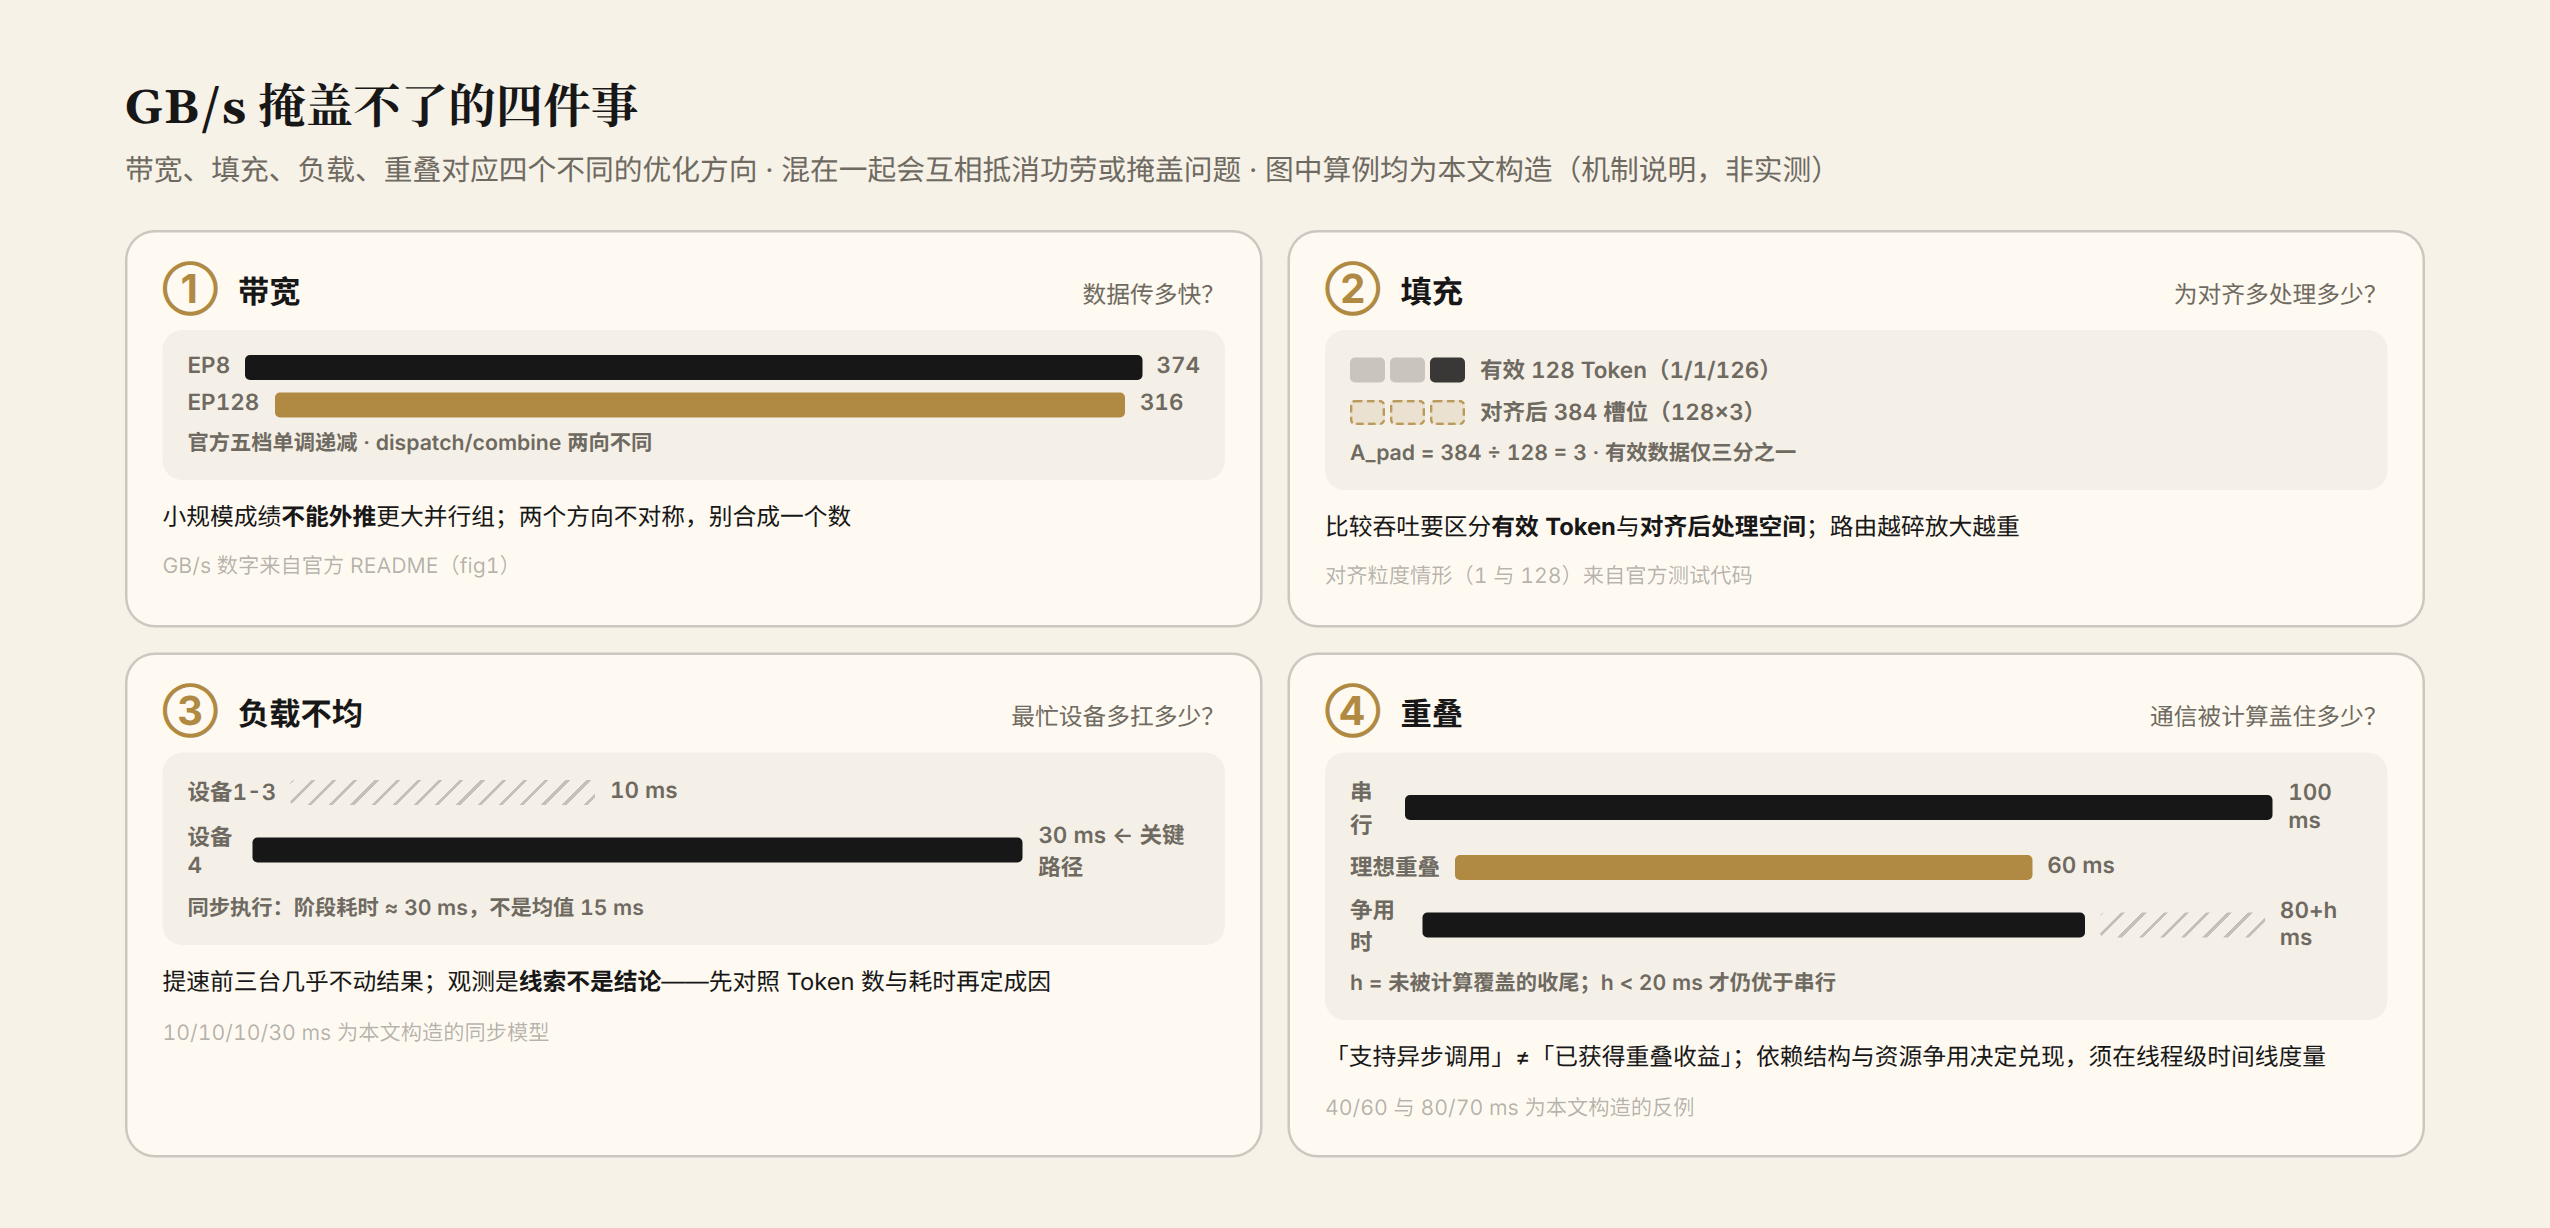Click the footnote 'GB/s 数字来自官方 README (fig1)'
2550x1228 pixels.
tap(336, 565)
